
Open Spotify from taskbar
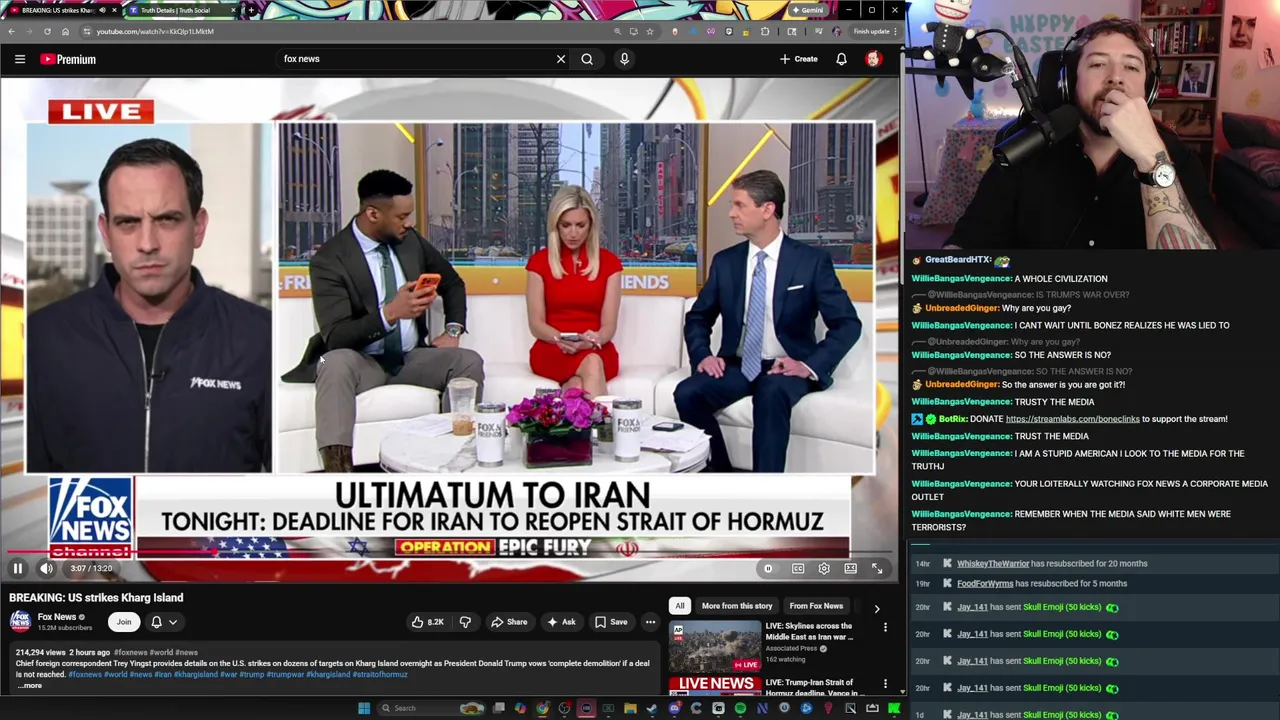pyautogui.click(x=740, y=708)
